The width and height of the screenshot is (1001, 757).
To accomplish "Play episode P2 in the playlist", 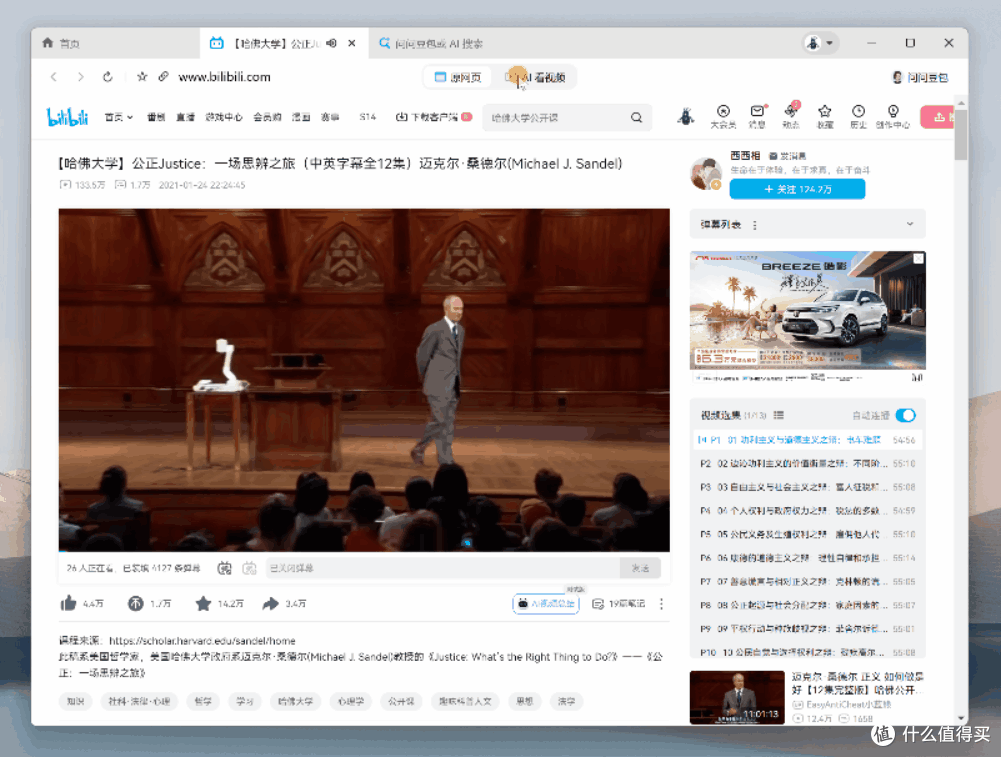I will click(x=808, y=463).
